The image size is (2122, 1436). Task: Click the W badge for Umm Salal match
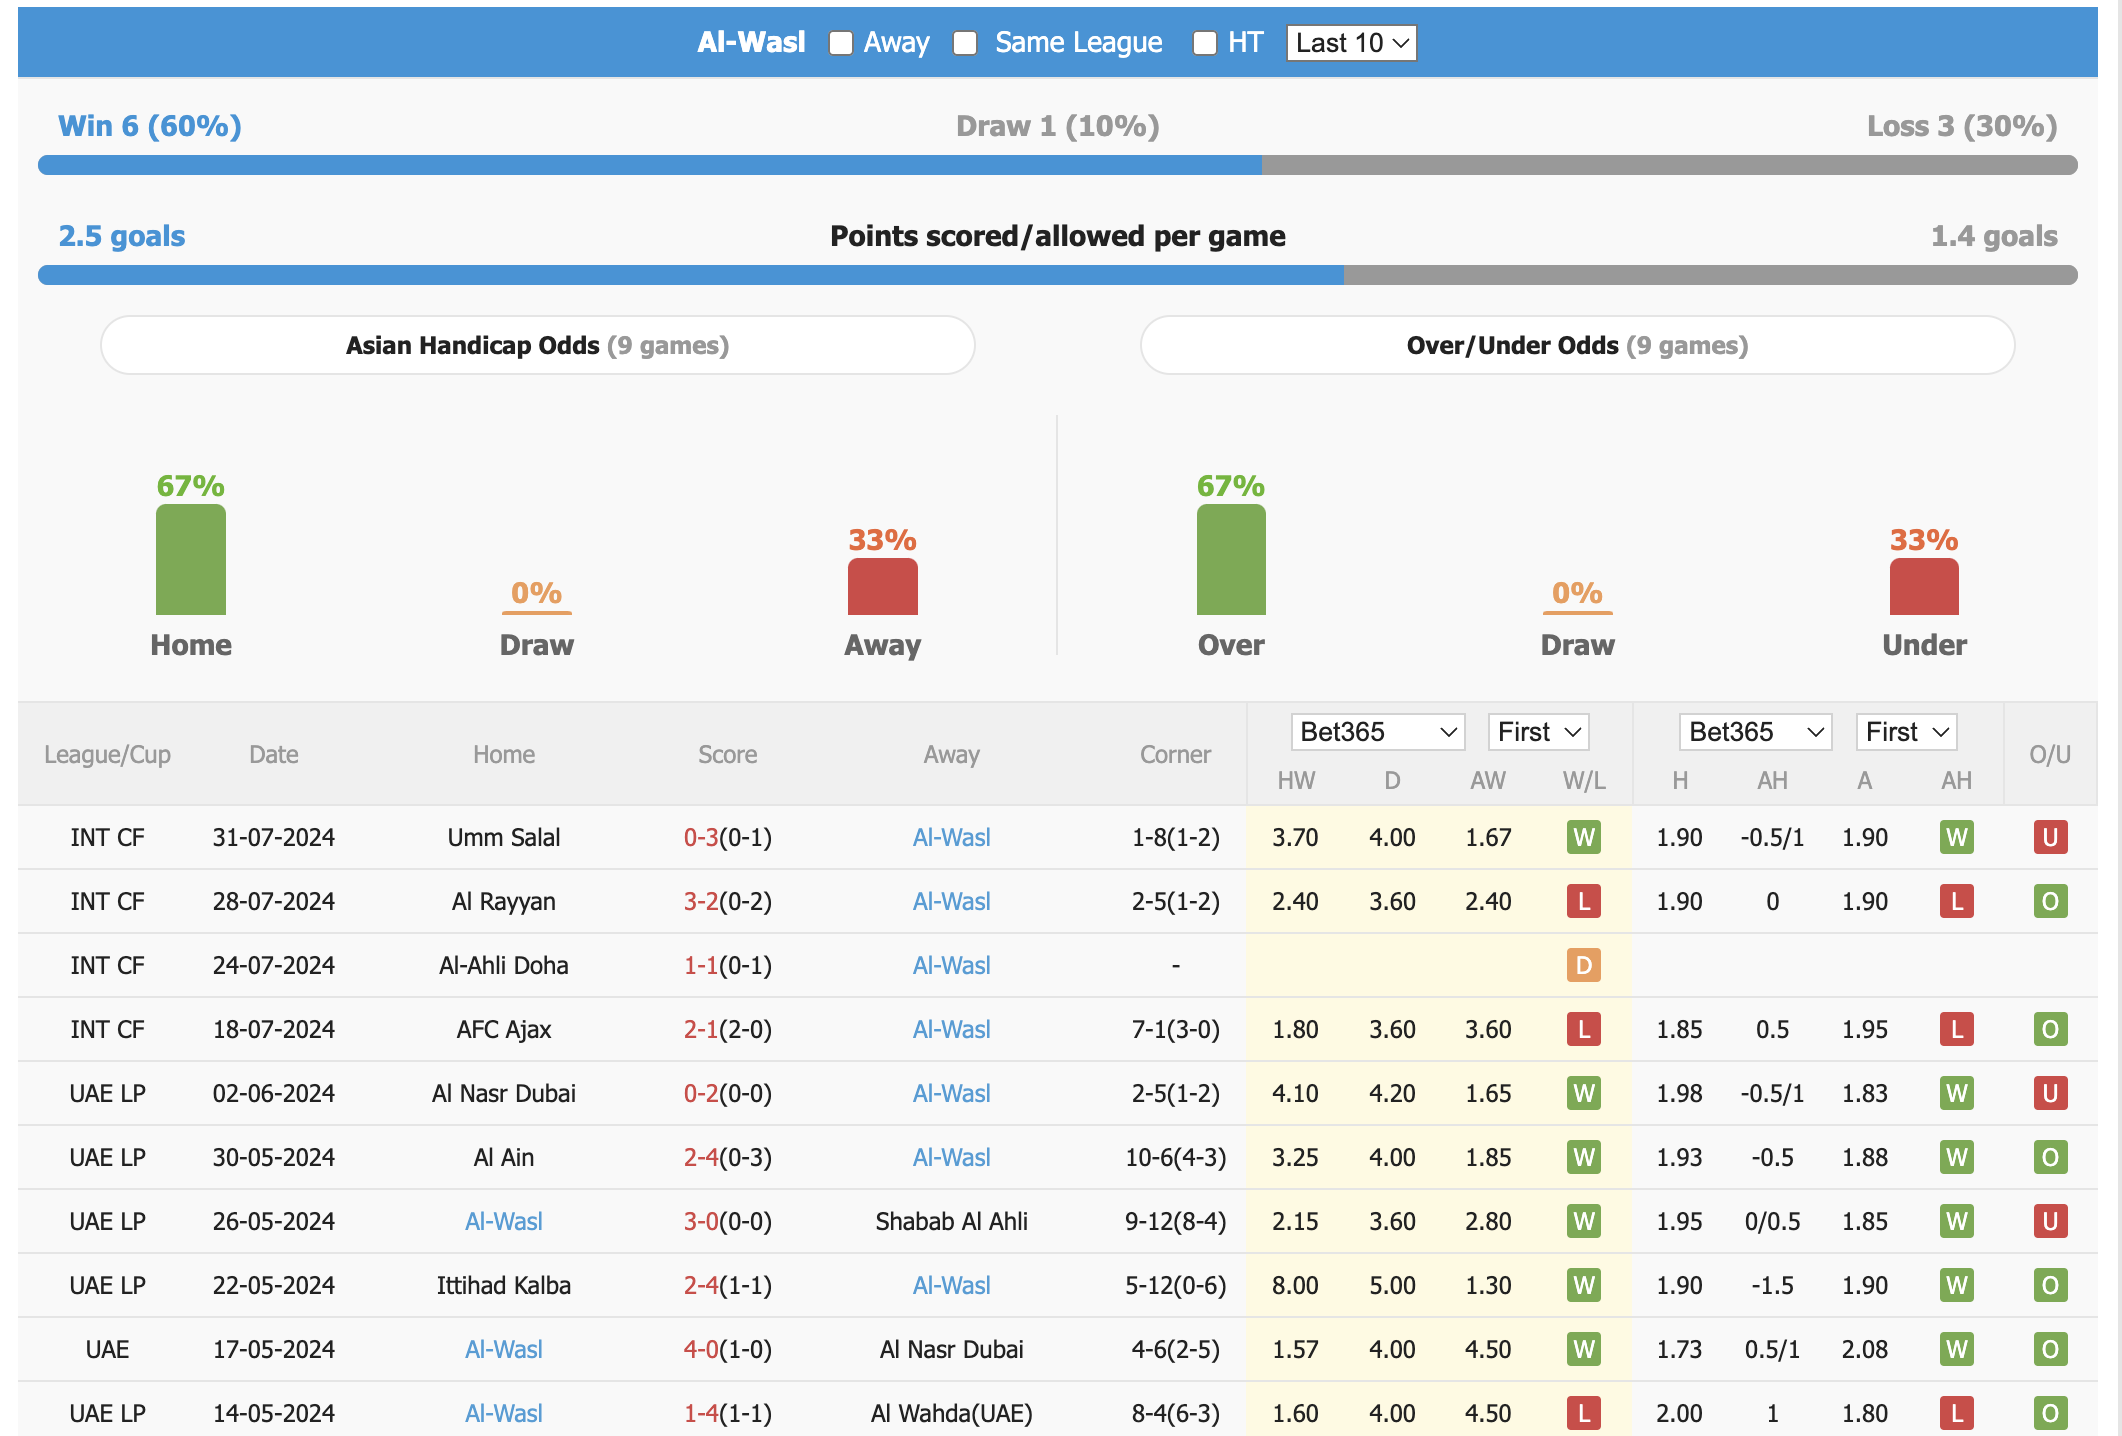[x=1584, y=837]
